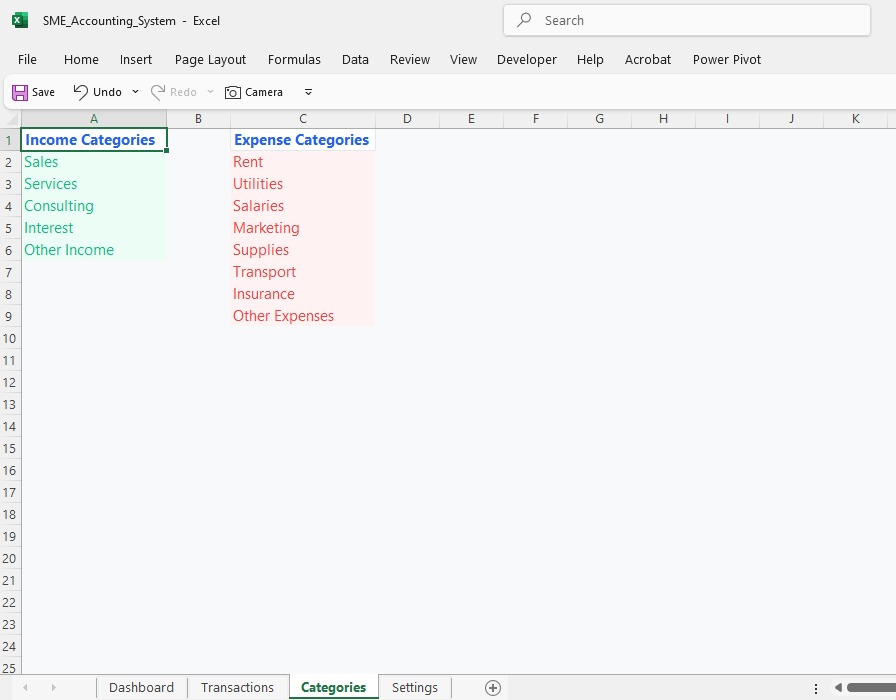Select the Utilities cell
Screen dimensions: 896x700
click(x=303, y=184)
